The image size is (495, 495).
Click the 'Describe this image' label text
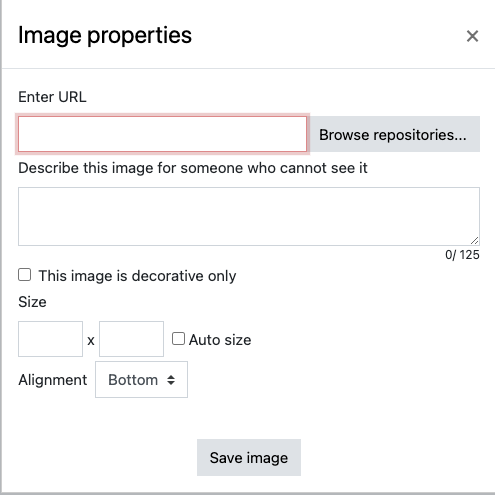[x=193, y=168]
